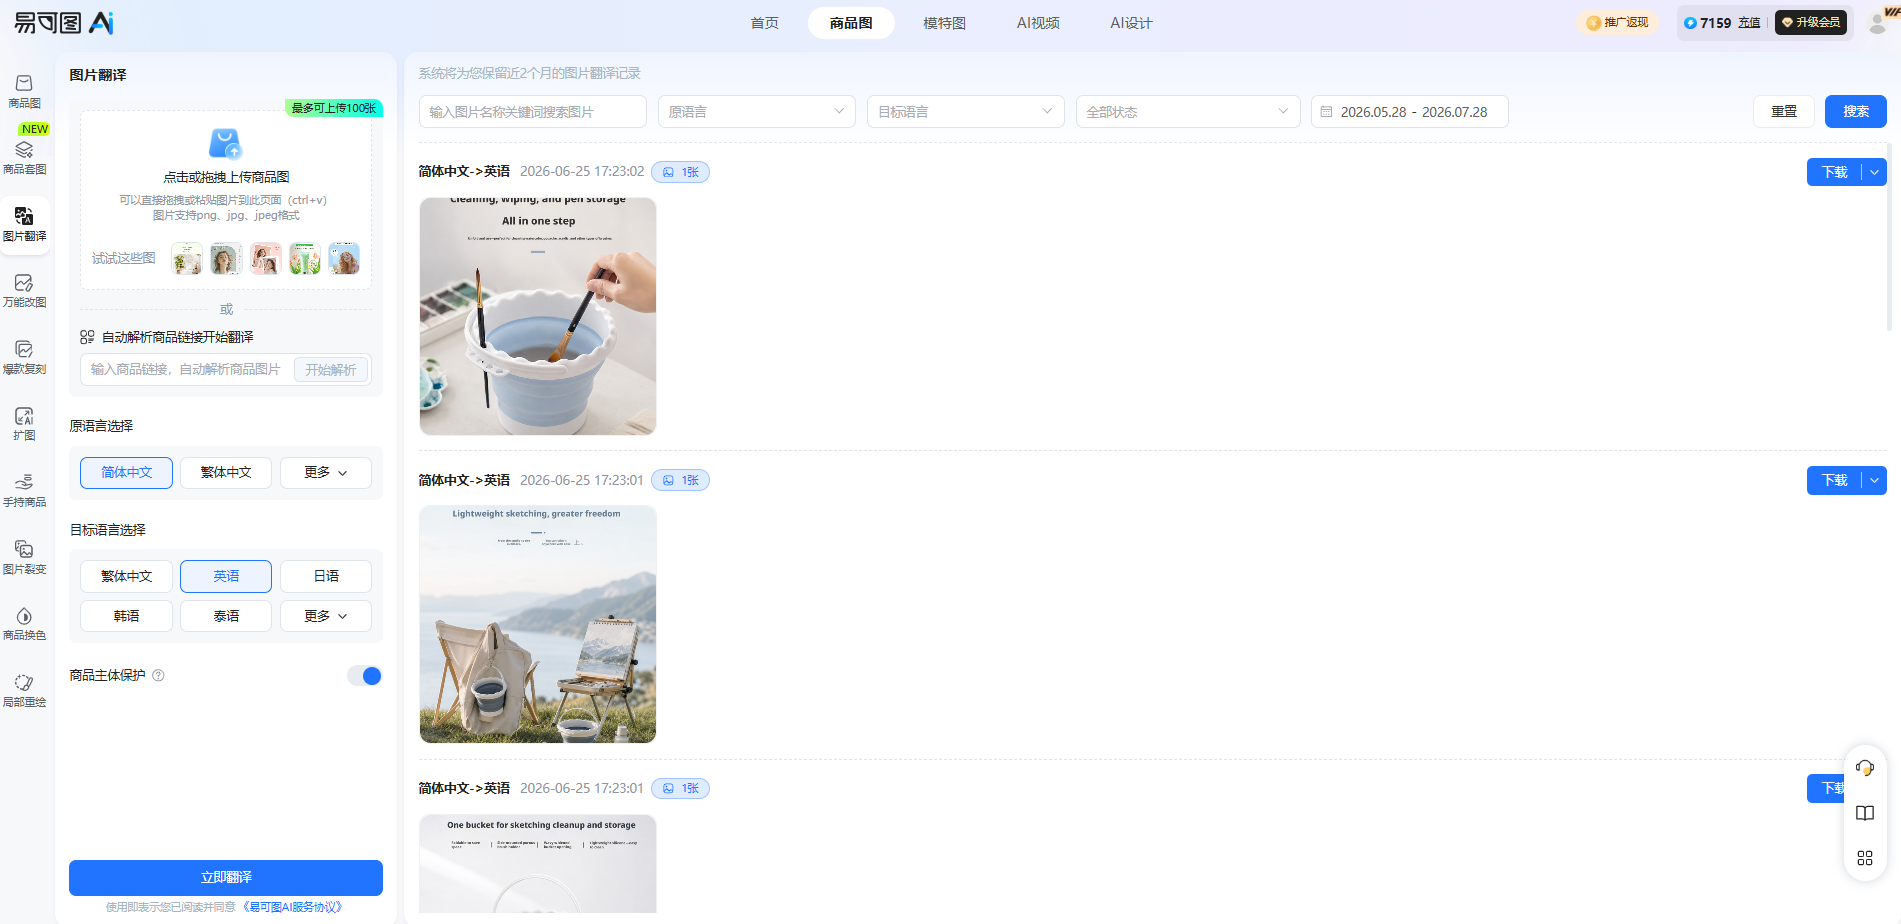Open 手持商品 sidebar tool

(x=24, y=490)
